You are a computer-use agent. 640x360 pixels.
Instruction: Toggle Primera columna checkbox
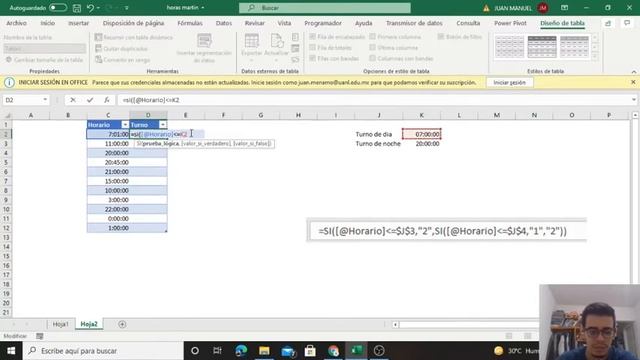pyautogui.click(x=372, y=37)
